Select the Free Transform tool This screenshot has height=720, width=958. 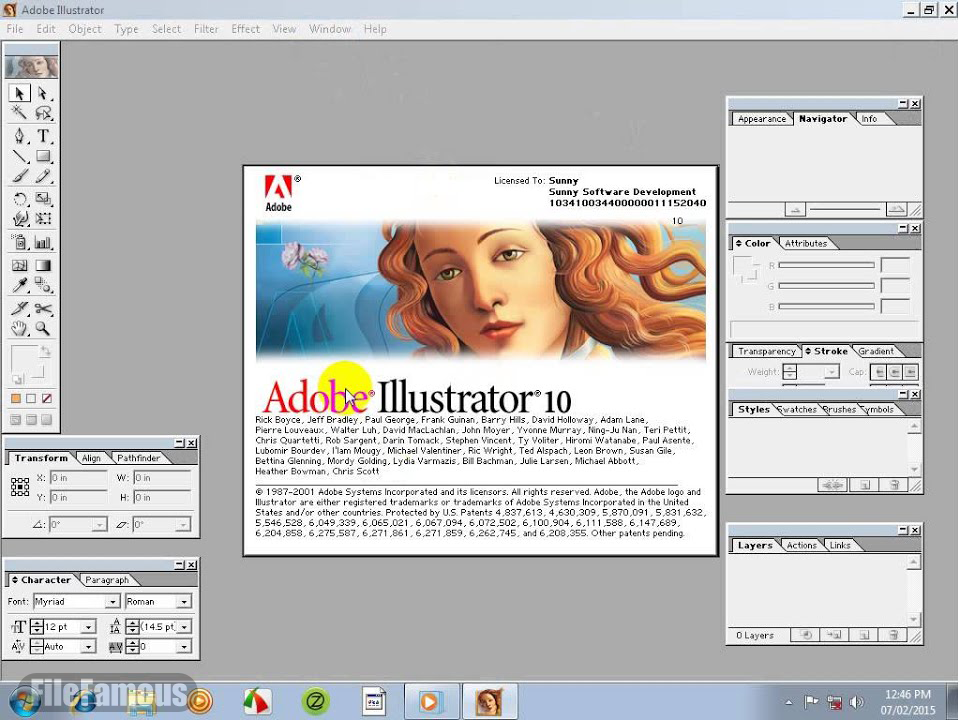(x=43, y=218)
